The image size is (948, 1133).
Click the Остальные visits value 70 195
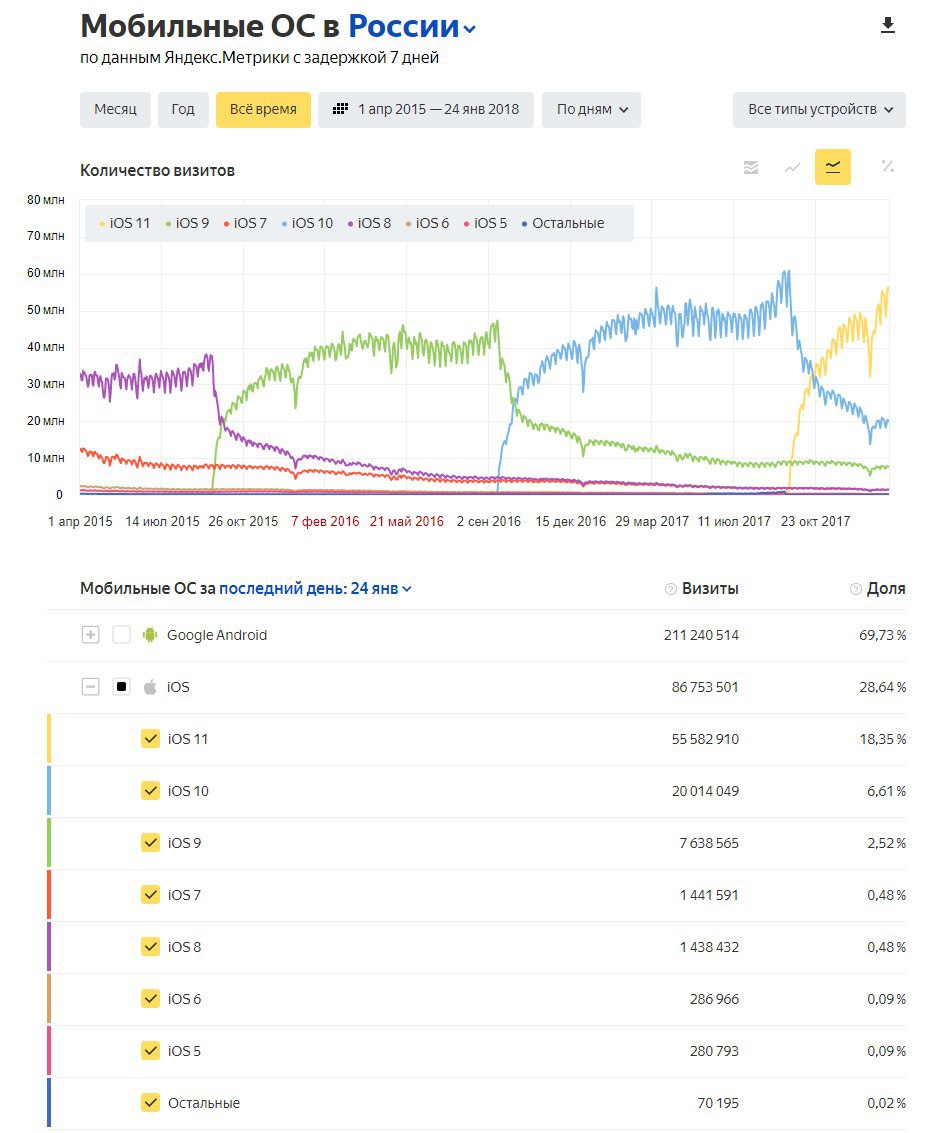coord(718,1103)
